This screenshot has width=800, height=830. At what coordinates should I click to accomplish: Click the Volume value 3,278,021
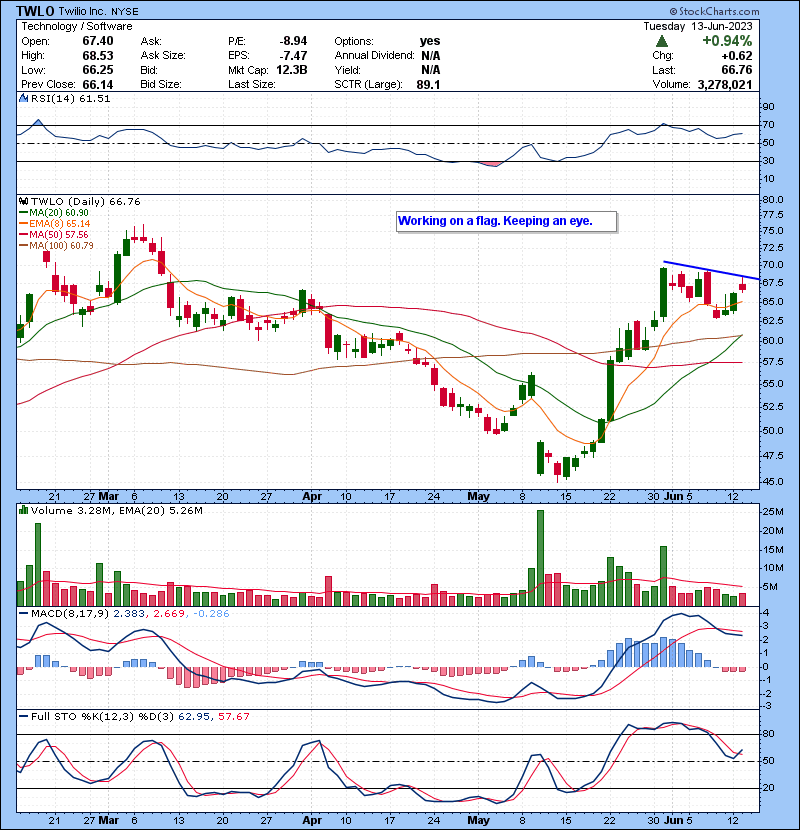[725, 85]
